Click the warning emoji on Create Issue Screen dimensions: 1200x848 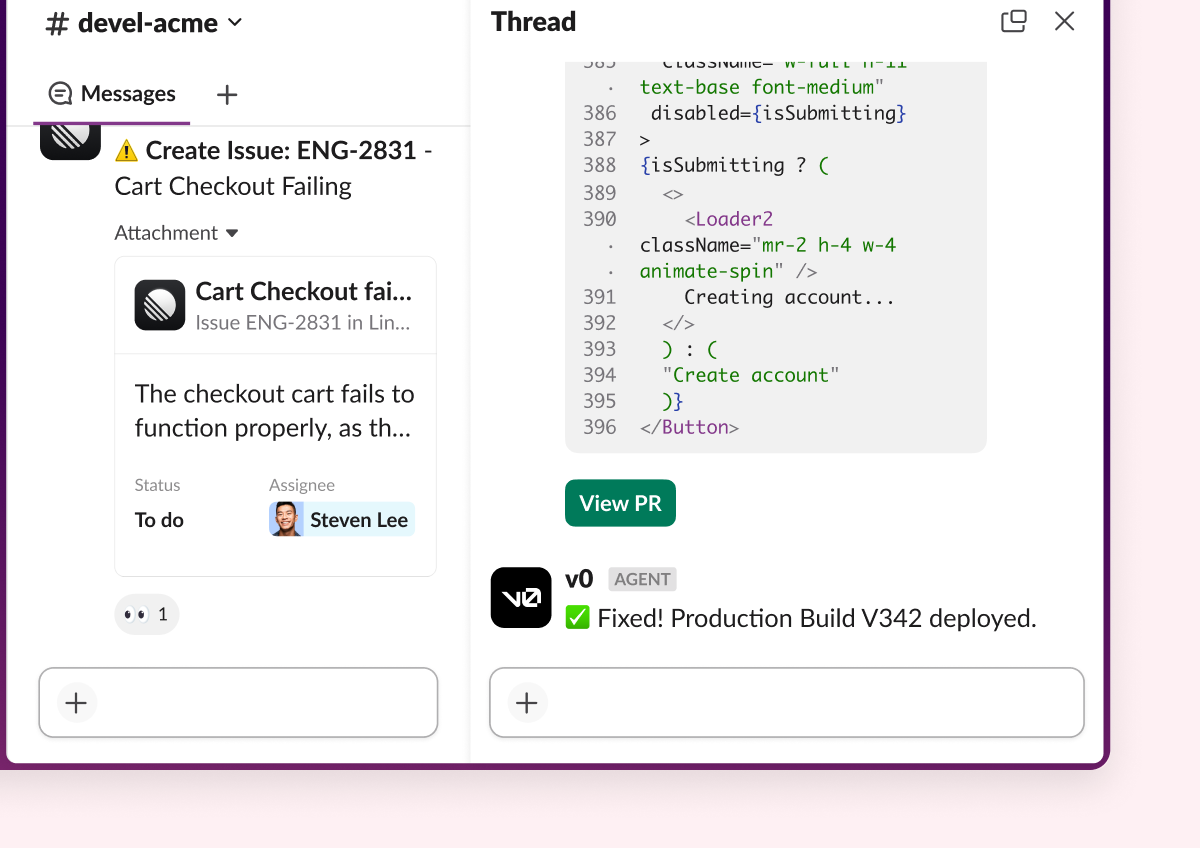[x=127, y=151]
